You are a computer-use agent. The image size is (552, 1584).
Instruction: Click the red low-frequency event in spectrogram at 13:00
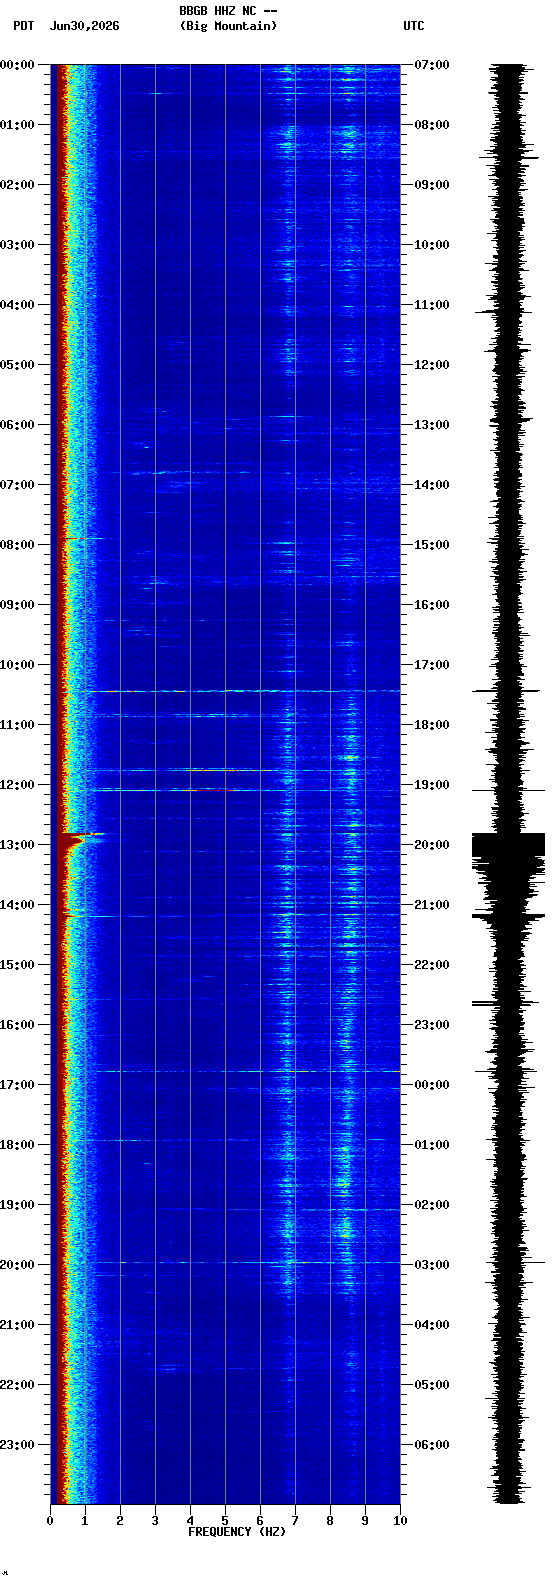tap(75, 840)
